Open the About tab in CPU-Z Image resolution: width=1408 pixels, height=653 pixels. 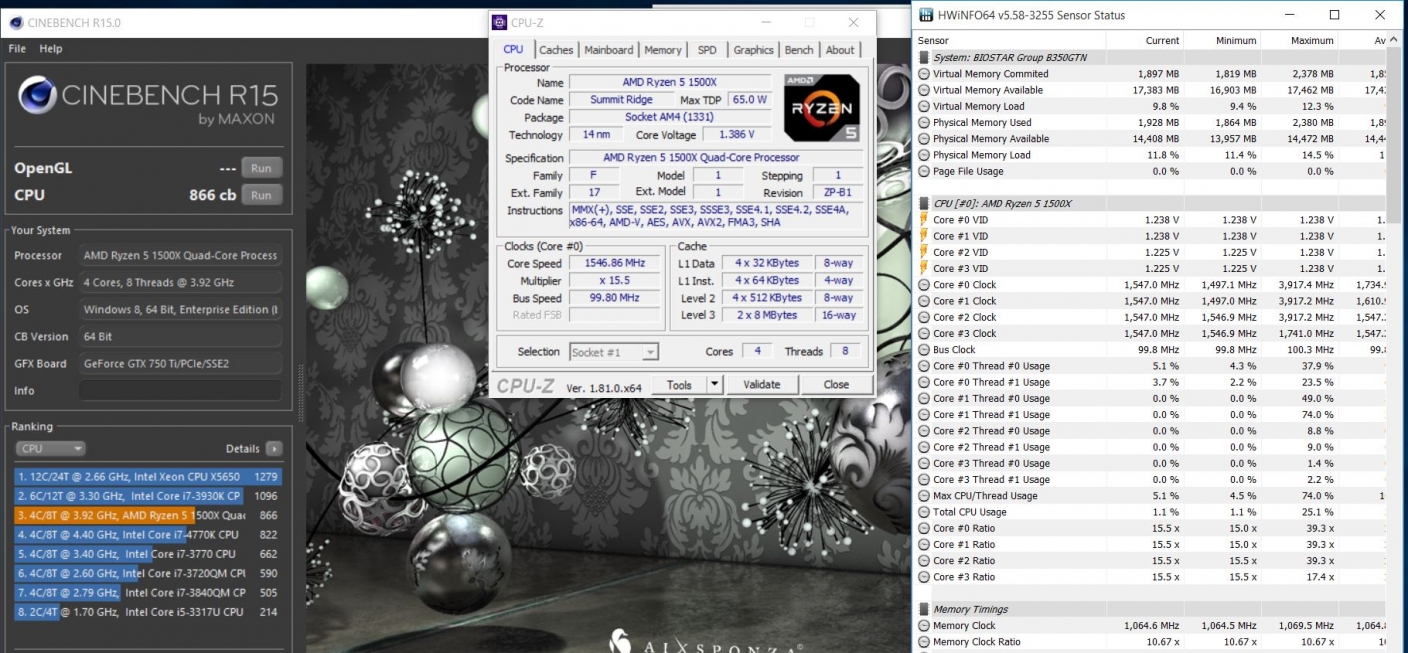tap(840, 50)
